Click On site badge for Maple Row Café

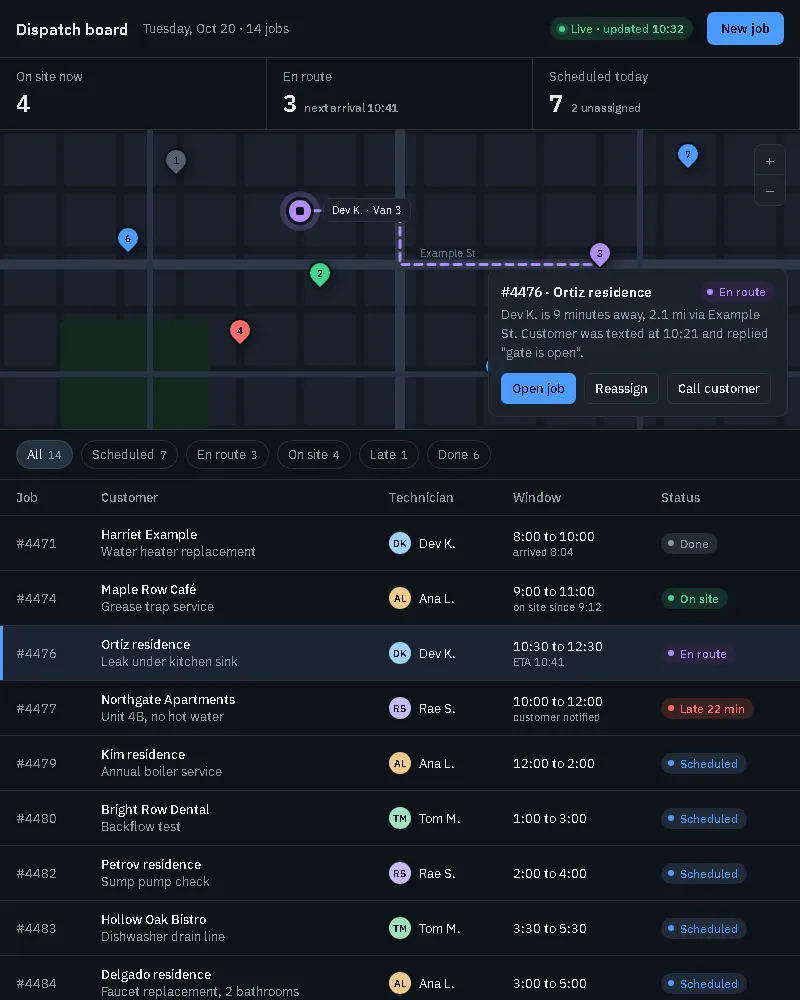[x=694, y=599]
